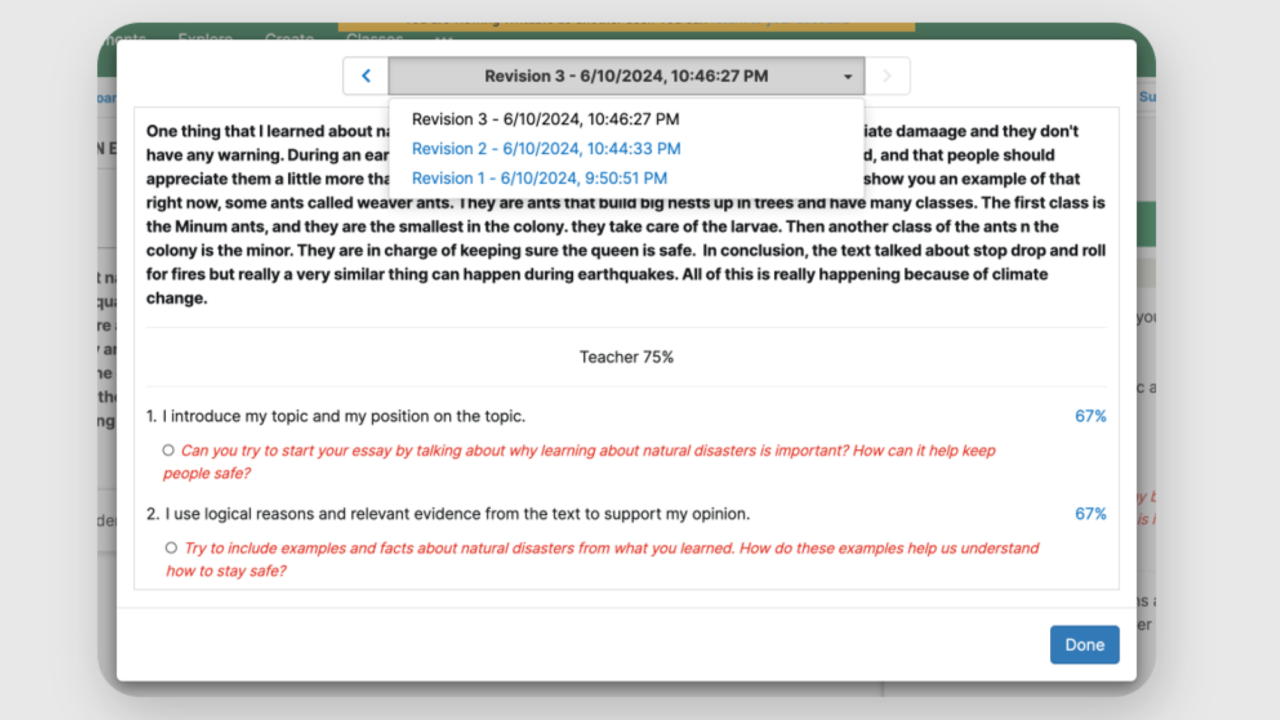
Task: Click the Done button
Action: [1084, 645]
